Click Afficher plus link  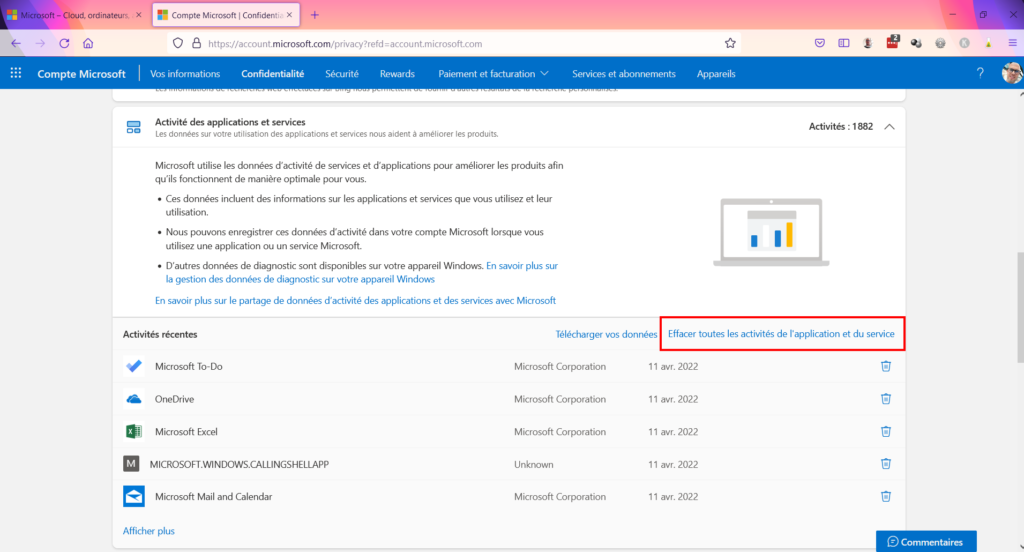149,530
